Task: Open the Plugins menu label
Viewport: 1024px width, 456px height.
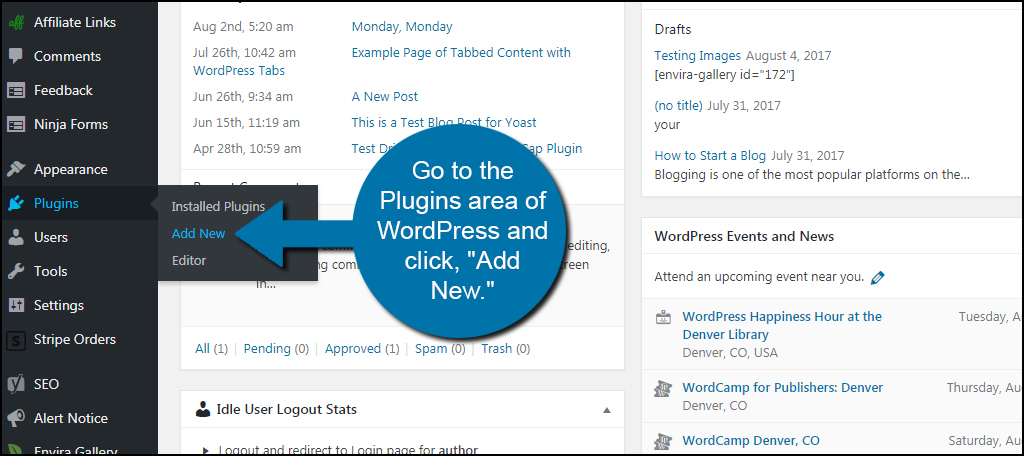Action: pos(56,203)
